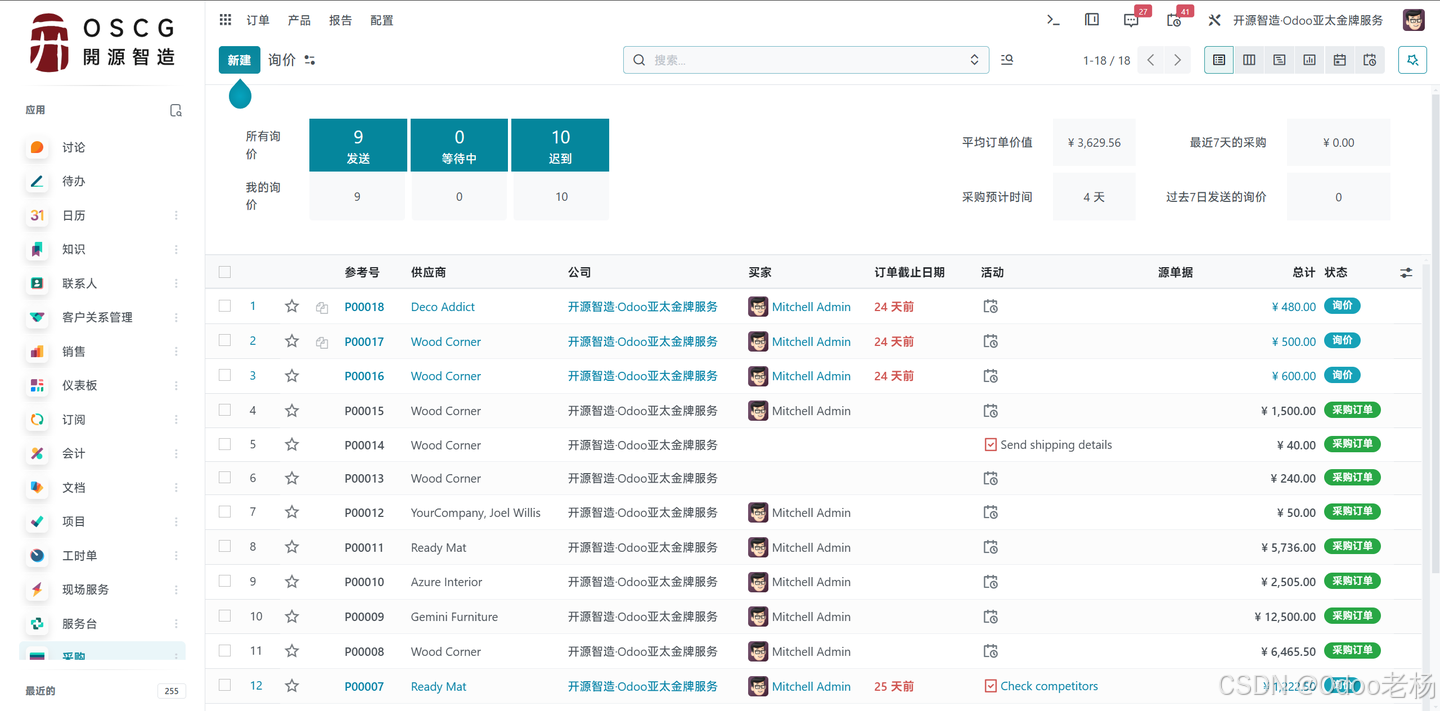The image size is (1440, 711).
Task: Check the box for row P00007
Action: click(x=225, y=685)
